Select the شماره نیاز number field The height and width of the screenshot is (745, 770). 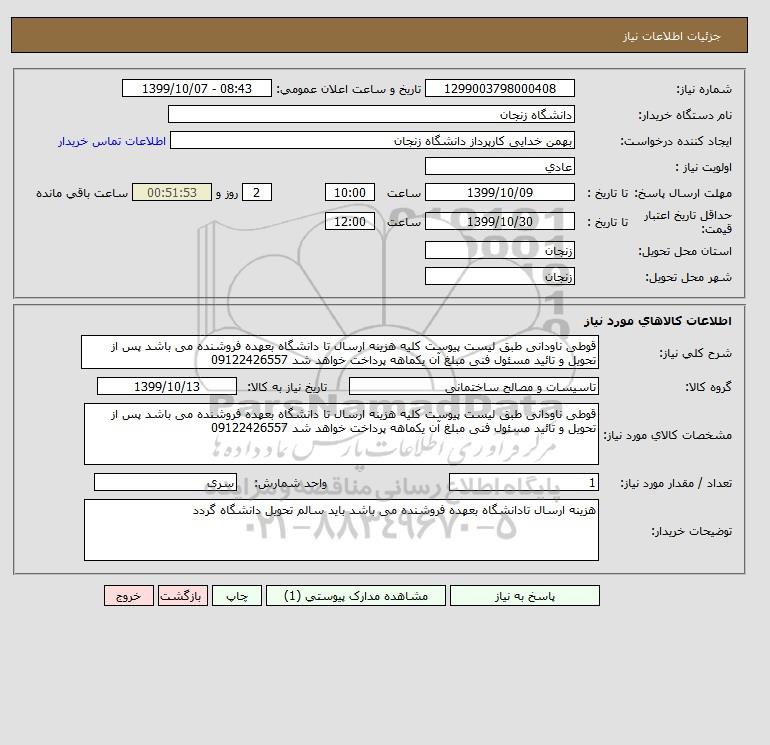point(499,88)
